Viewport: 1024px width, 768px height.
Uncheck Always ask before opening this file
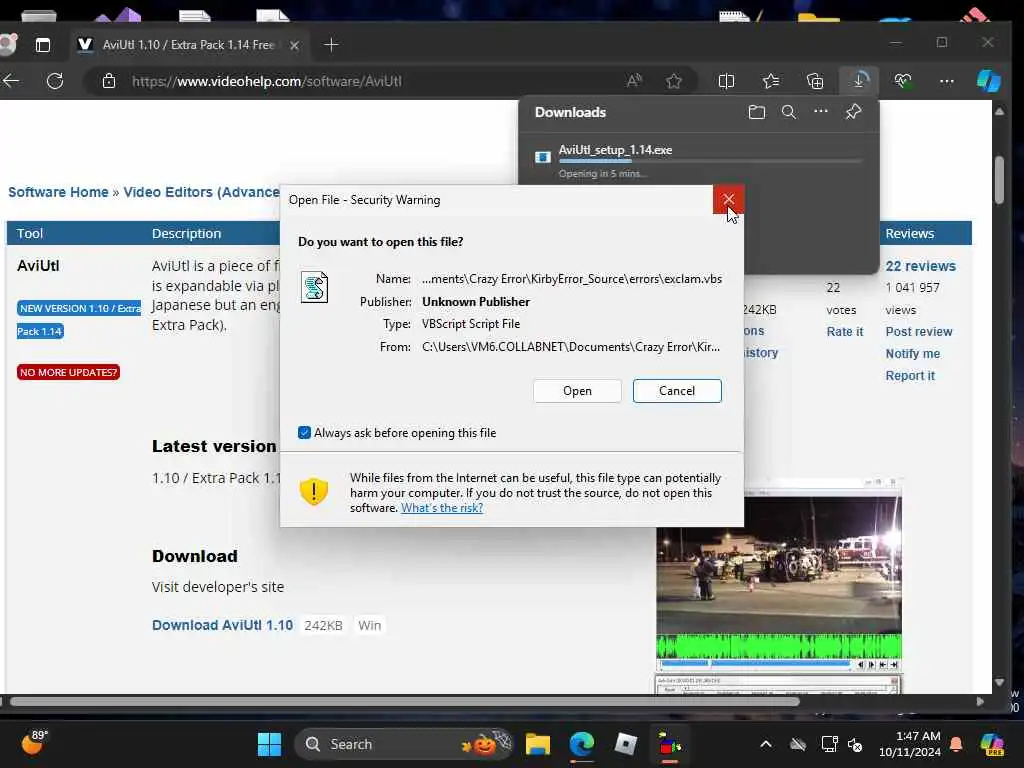pyautogui.click(x=304, y=432)
